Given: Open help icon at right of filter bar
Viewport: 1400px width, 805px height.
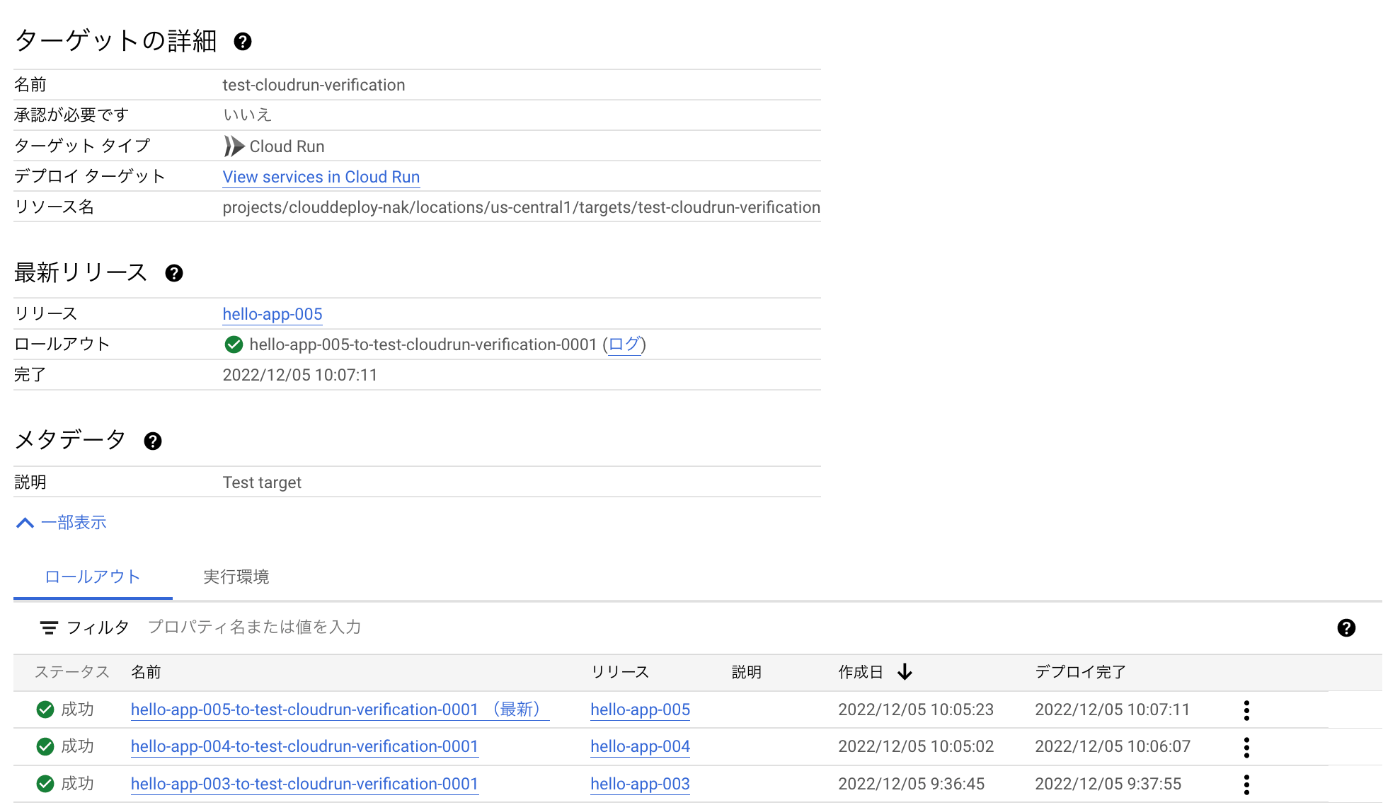Looking at the screenshot, I should point(1346,628).
